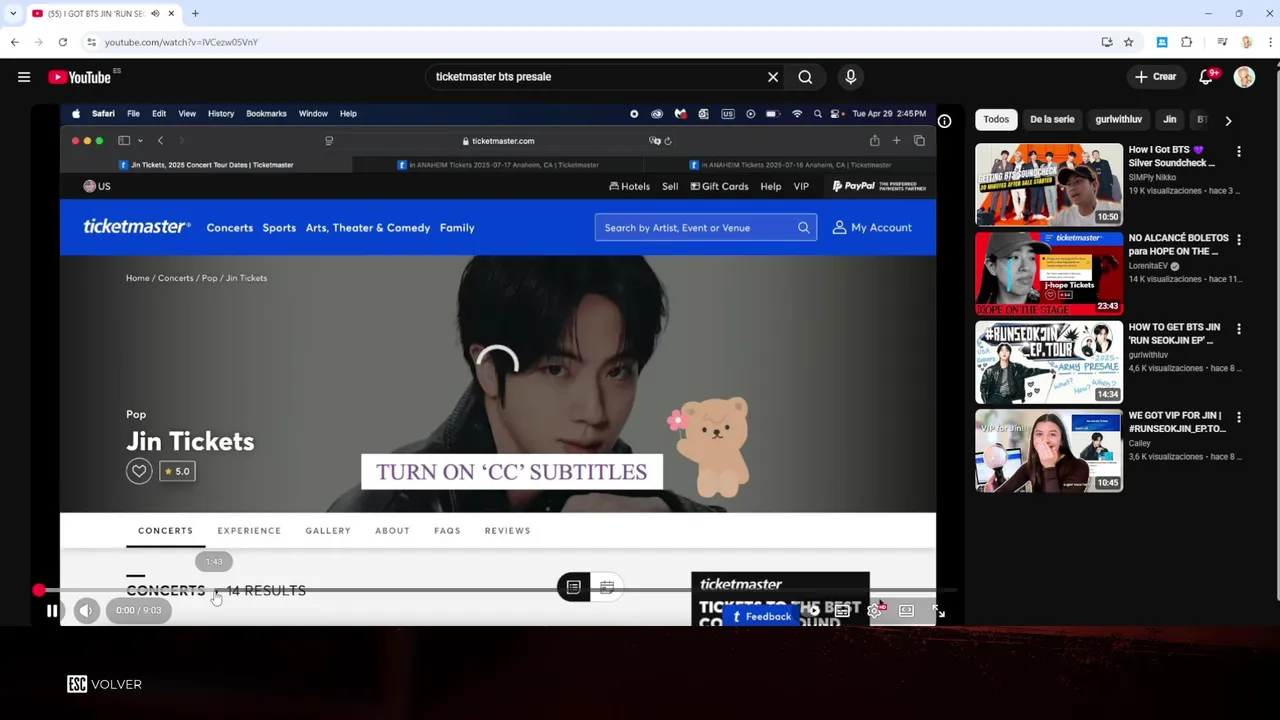Clear the search box with the X
Screen dimensions: 1280x720
click(773, 77)
